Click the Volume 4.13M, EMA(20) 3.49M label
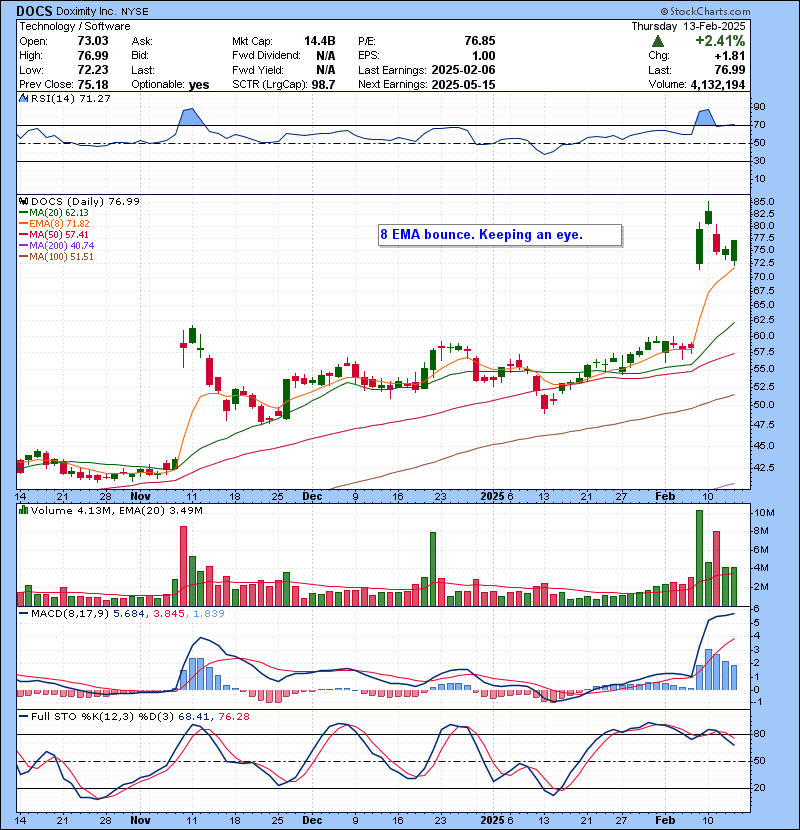 [116, 510]
